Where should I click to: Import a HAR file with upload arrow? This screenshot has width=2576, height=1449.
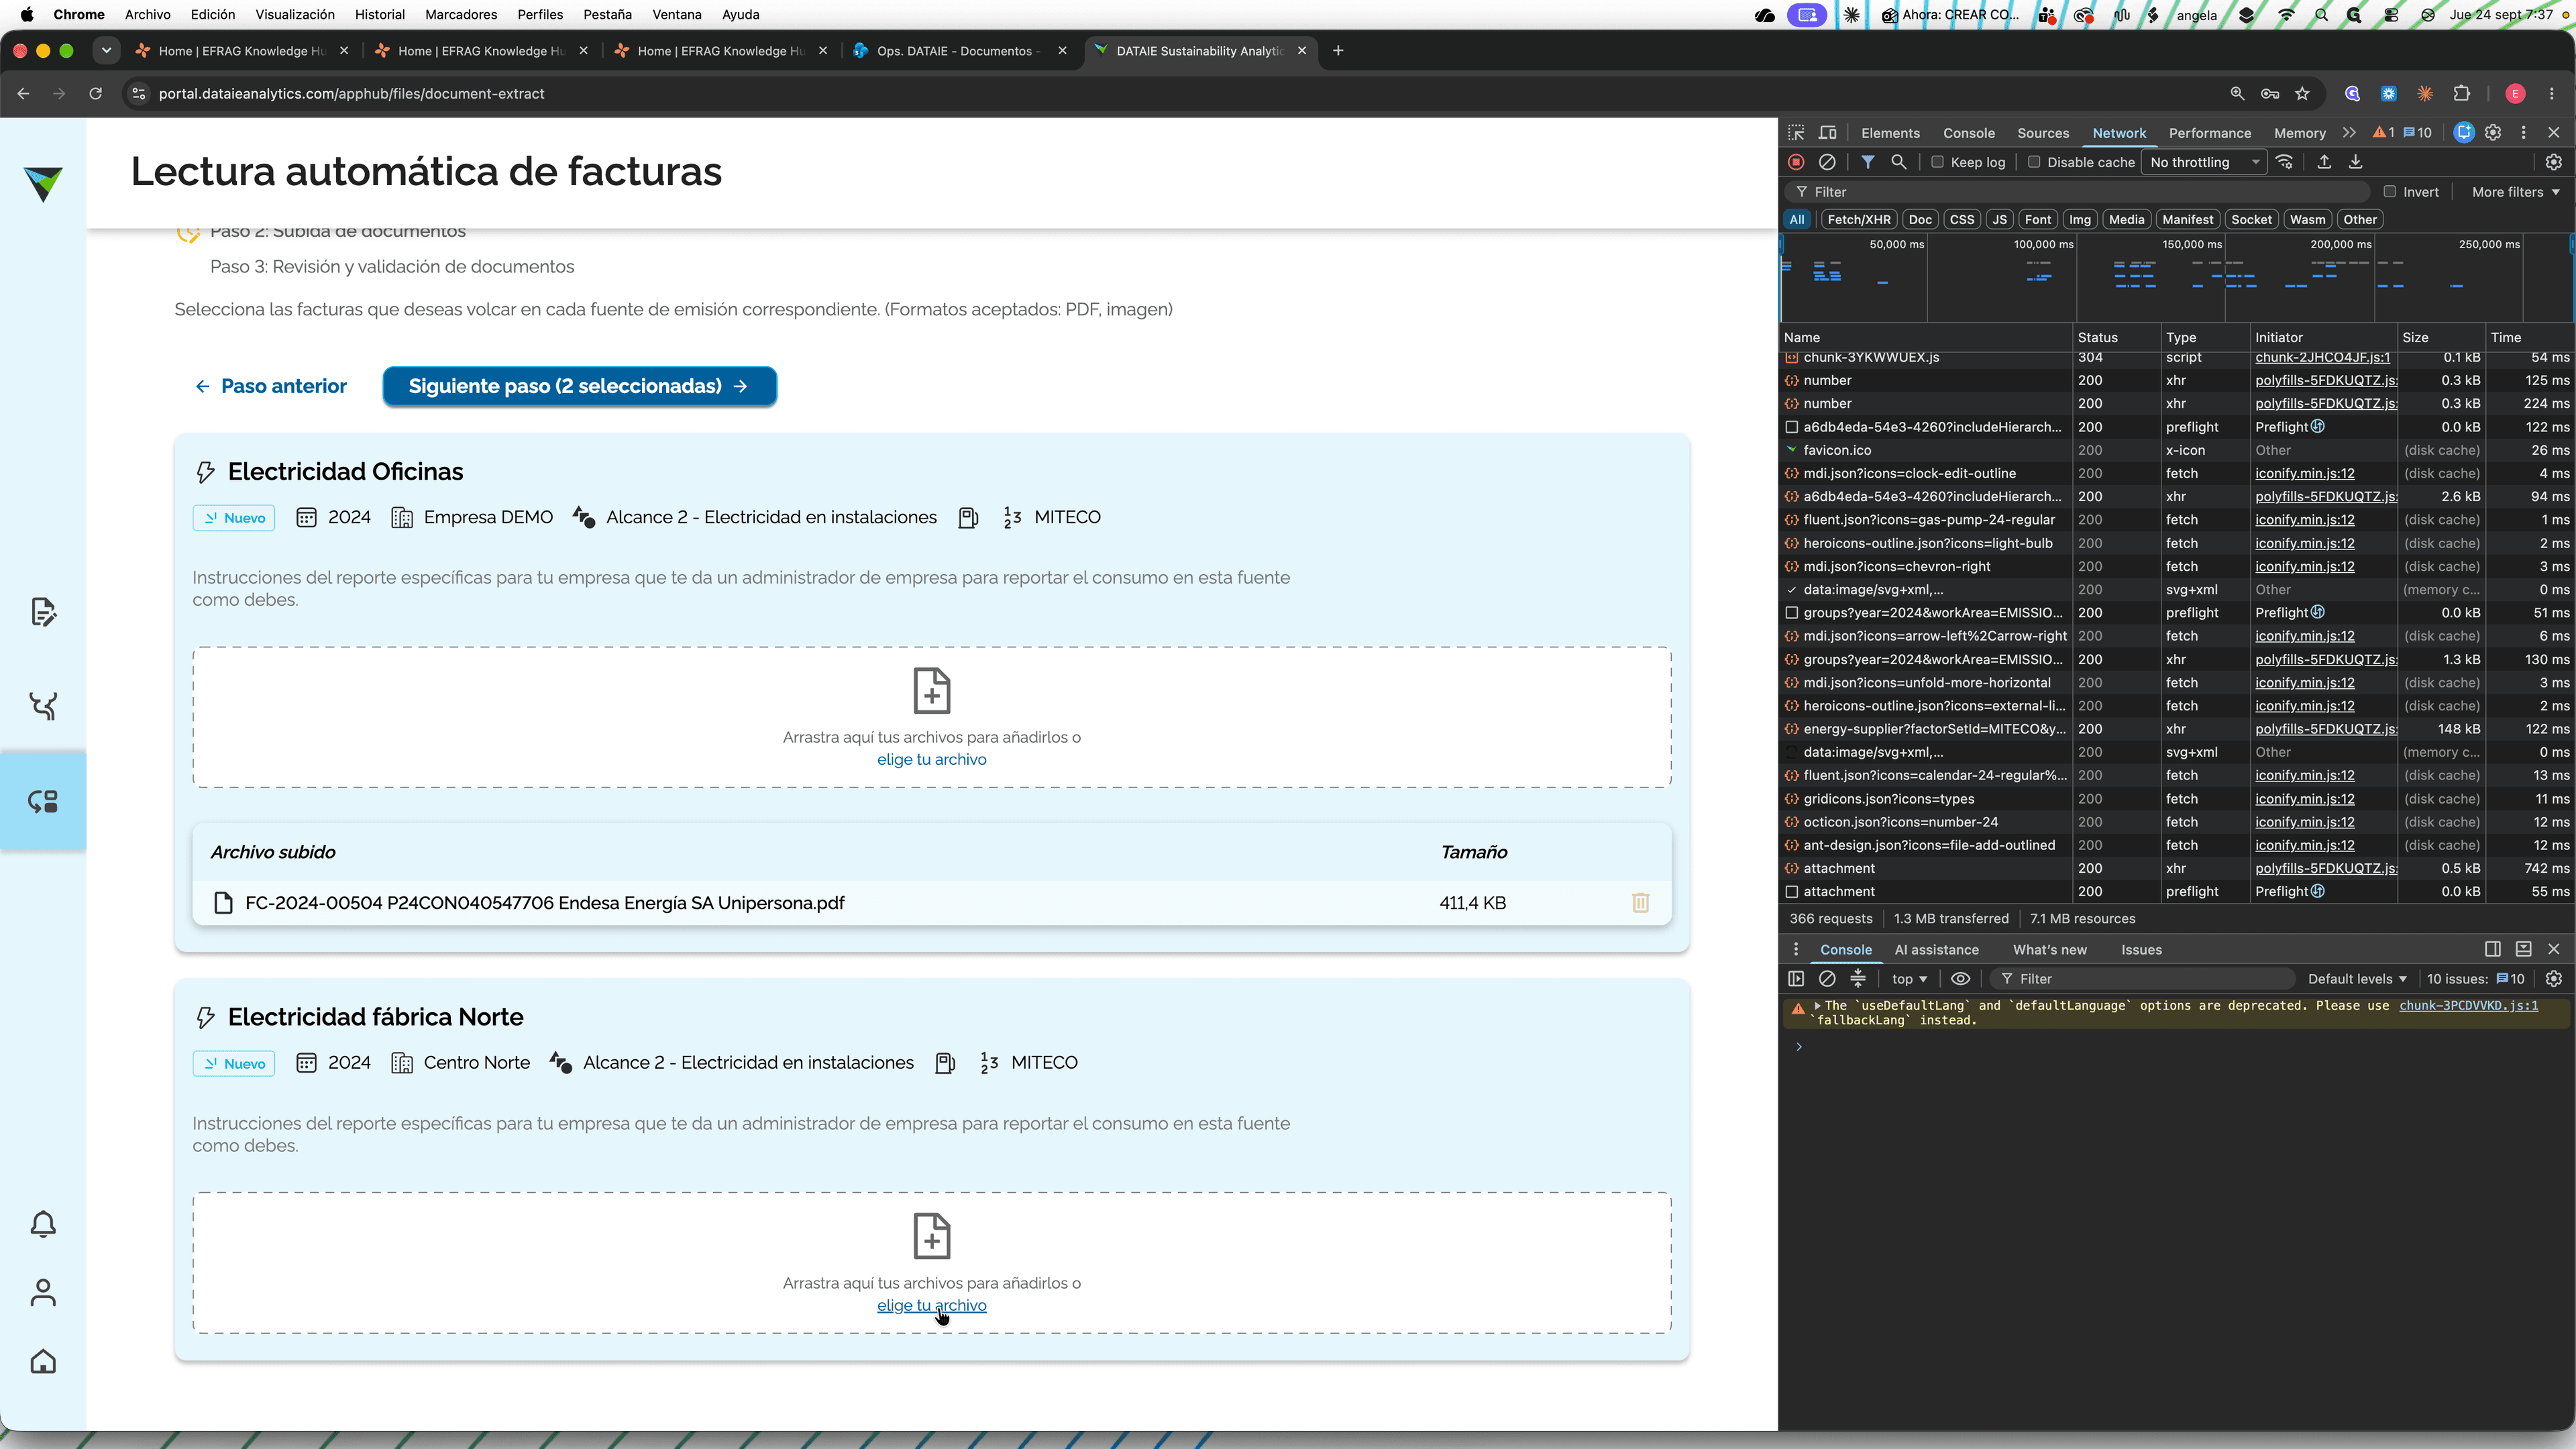2325,162
